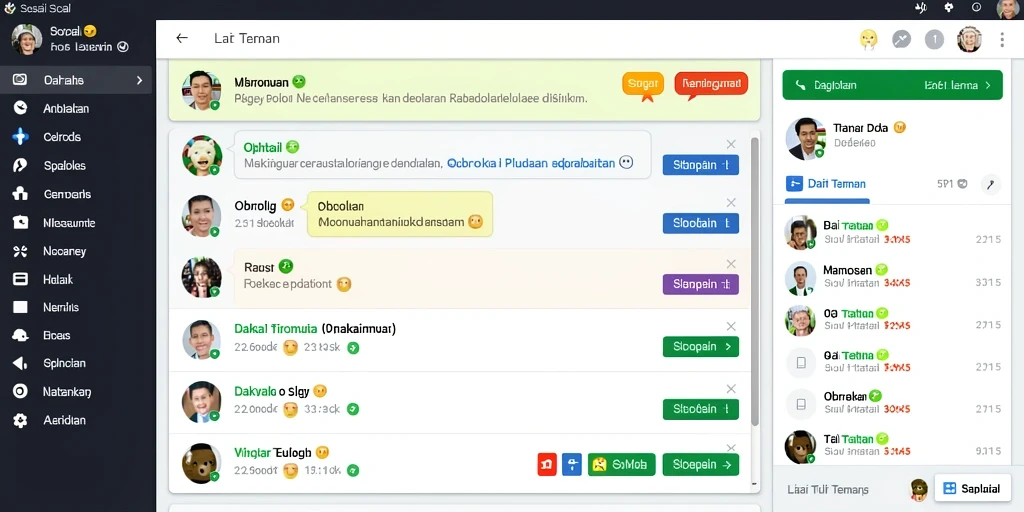1024x512 pixels.
Task: Open the profile avatar in the header bar
Action: pos(969,39)
